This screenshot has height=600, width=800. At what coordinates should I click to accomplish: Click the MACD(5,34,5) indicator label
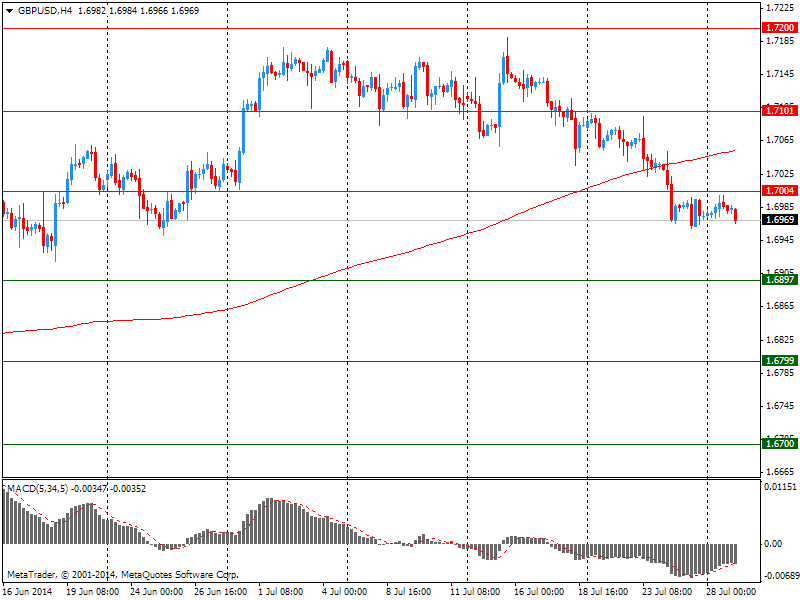(x=38, y=489)
